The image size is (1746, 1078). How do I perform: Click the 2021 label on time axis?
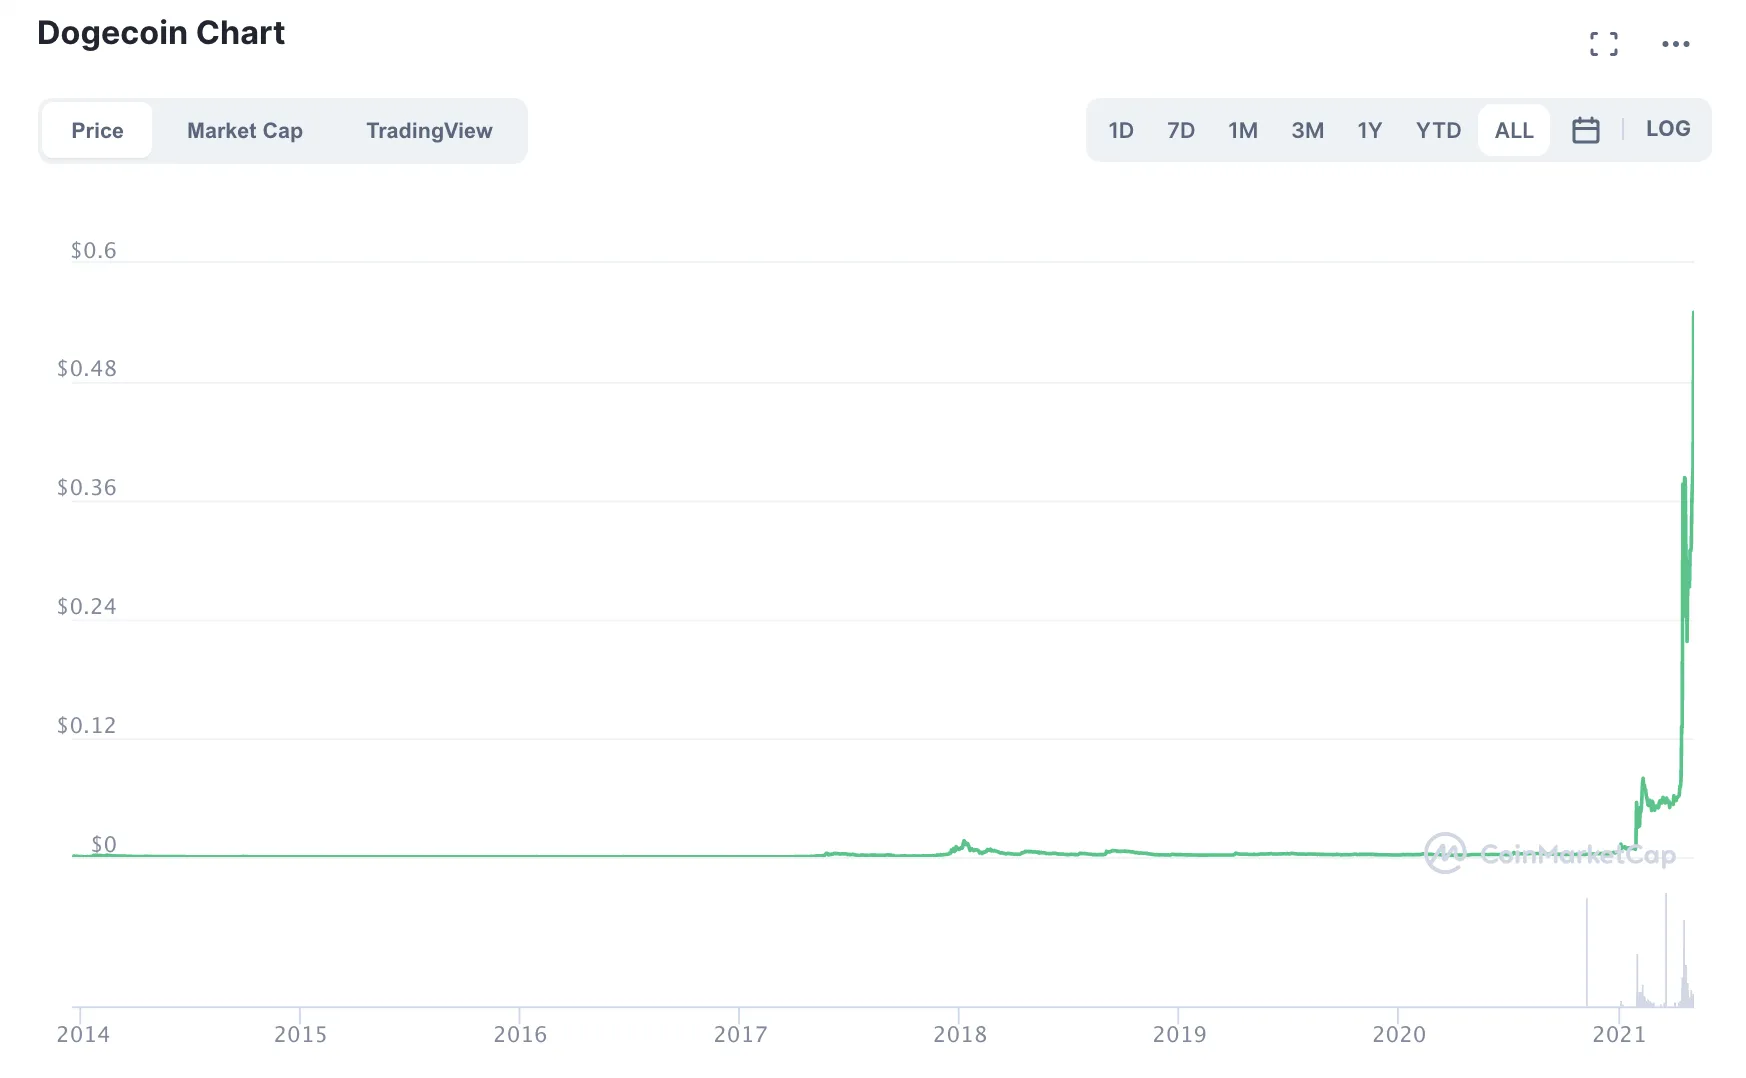(x=1618, y=1034)
